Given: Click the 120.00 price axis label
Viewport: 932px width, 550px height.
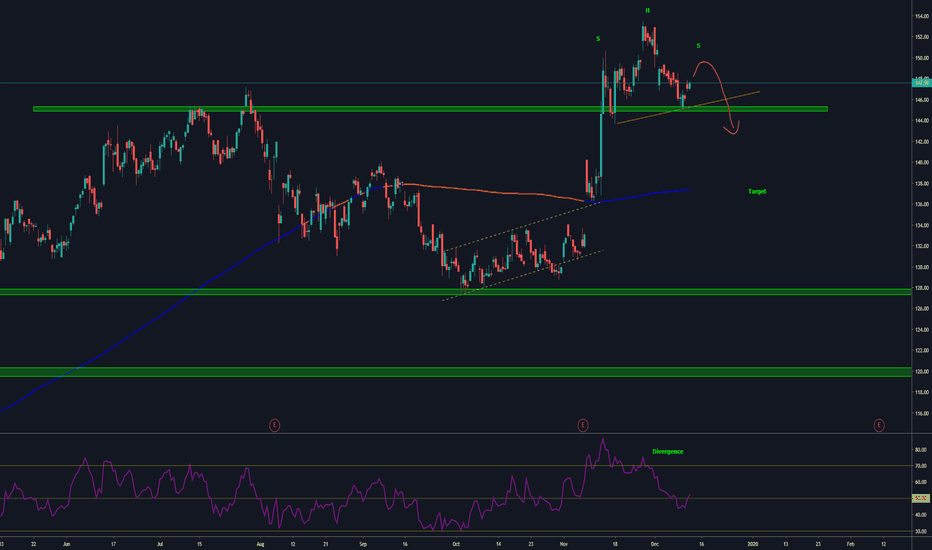Looking at the screenshot, I should pos(922,372).
